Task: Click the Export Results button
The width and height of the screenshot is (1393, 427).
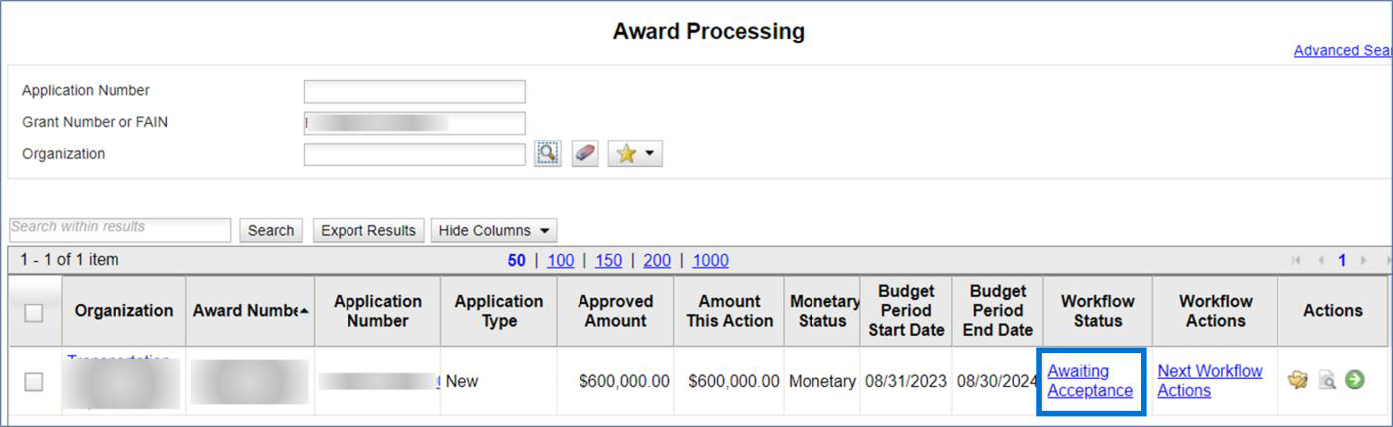Action: pyautogui.click(x=368, y=231)
